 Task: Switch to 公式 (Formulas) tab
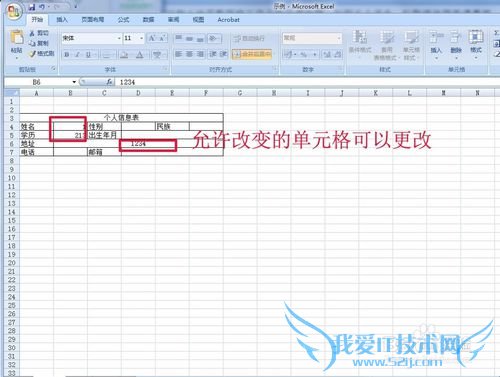coord(123,20)
